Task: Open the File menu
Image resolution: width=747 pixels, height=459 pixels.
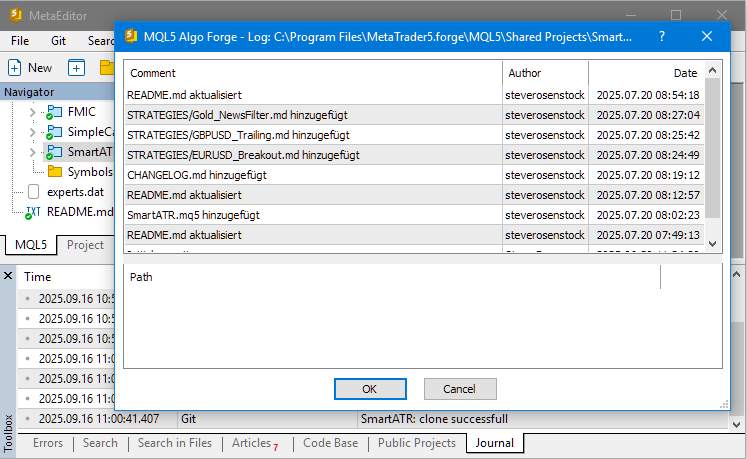Action: 20,41
